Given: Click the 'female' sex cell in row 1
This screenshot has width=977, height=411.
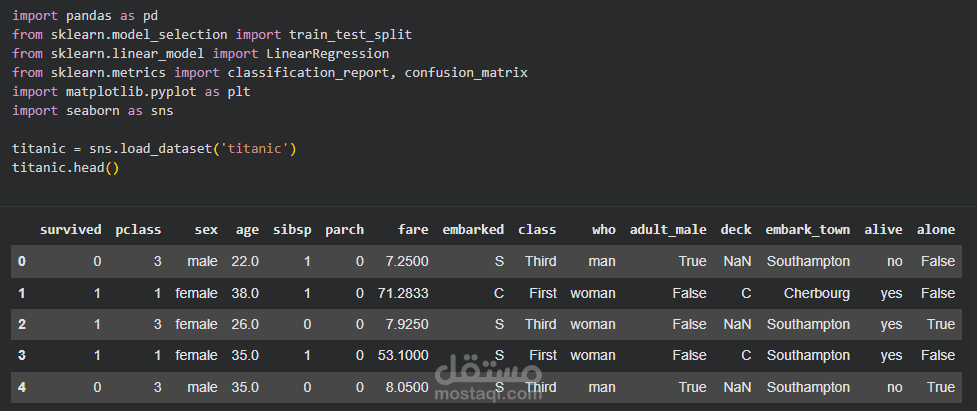Looking at the screenshot, I should pyautogui.click(x=197, y=293).
